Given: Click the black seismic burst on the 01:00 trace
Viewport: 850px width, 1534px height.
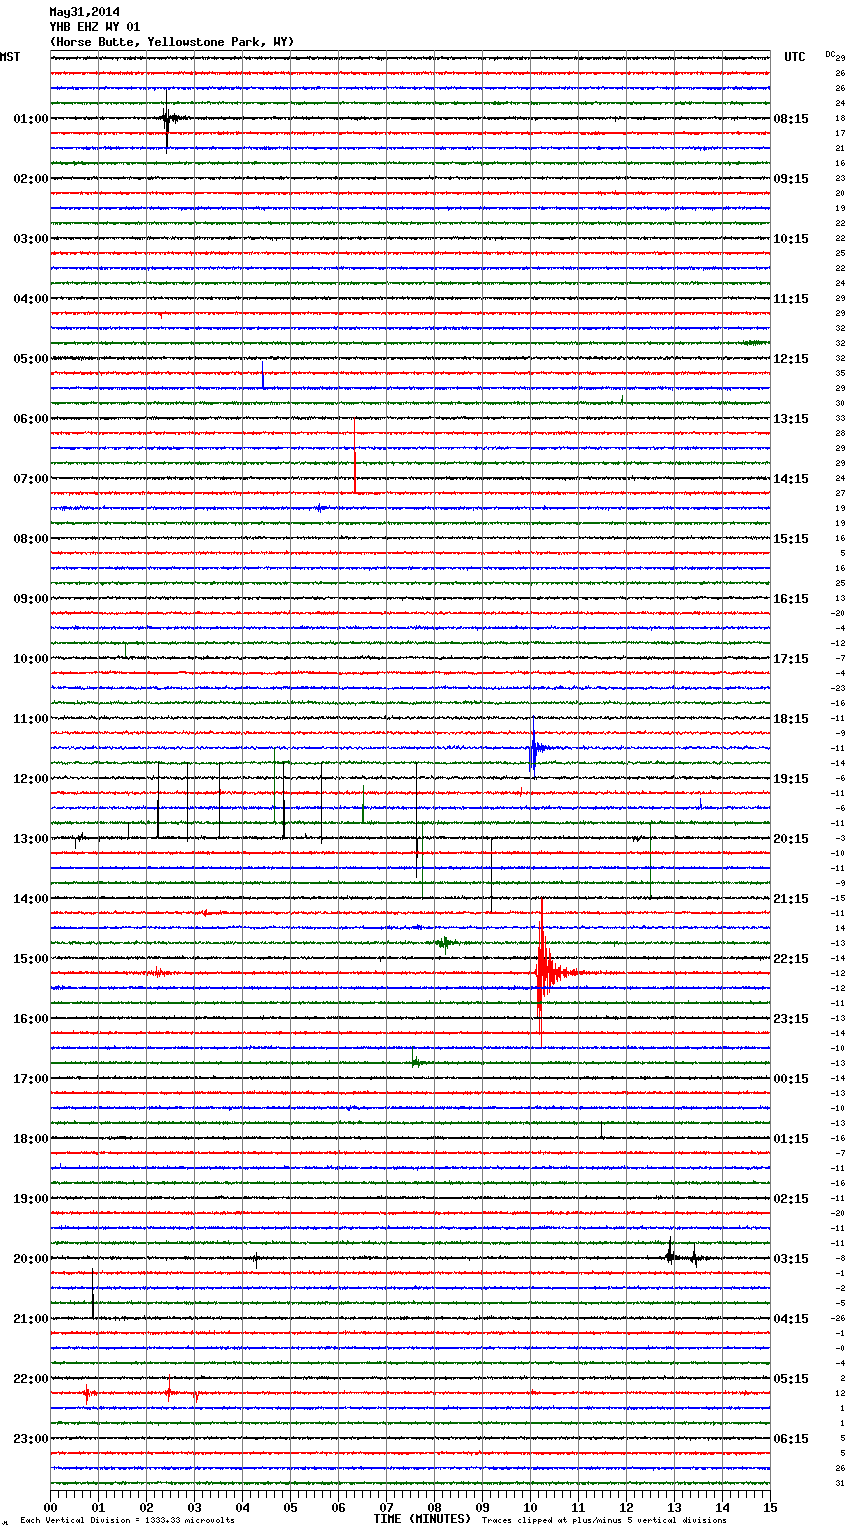Looking at the screenshot, I should 172,118.
